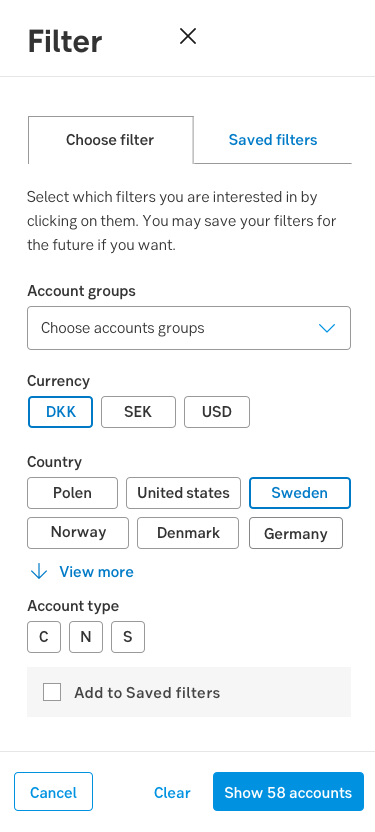Deselect the Sweden country filter
Screen dimensions: 375x832
[x=300, y=493]
